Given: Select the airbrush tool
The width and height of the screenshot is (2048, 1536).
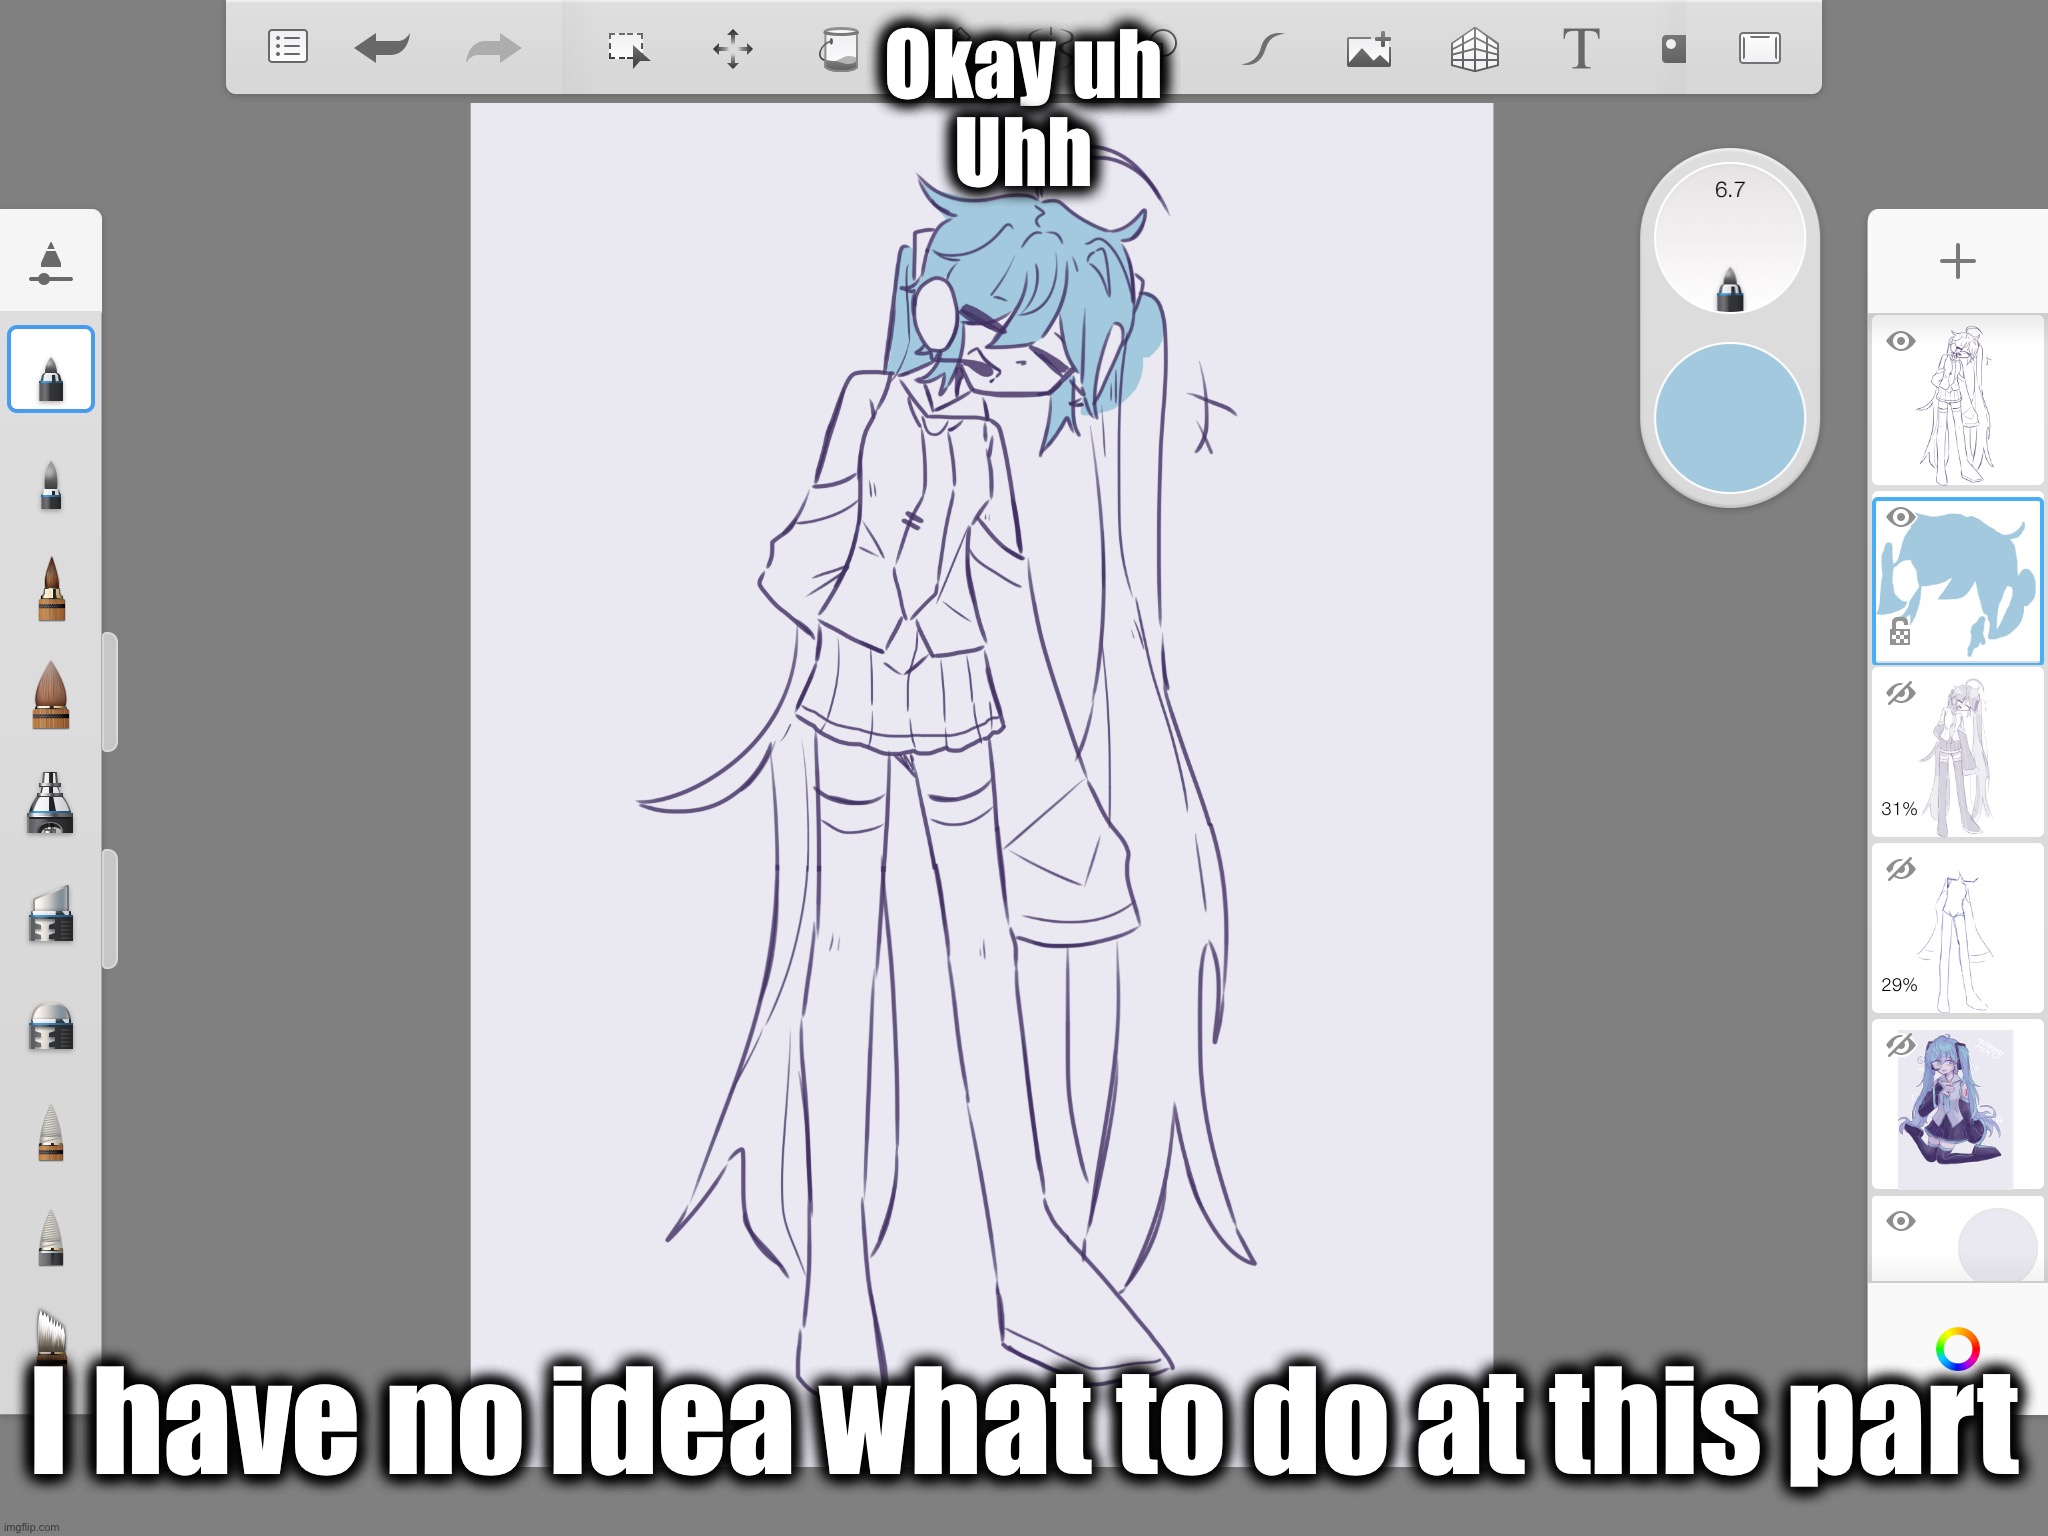Looking at the screenshot, I should (x=51, y=803).
